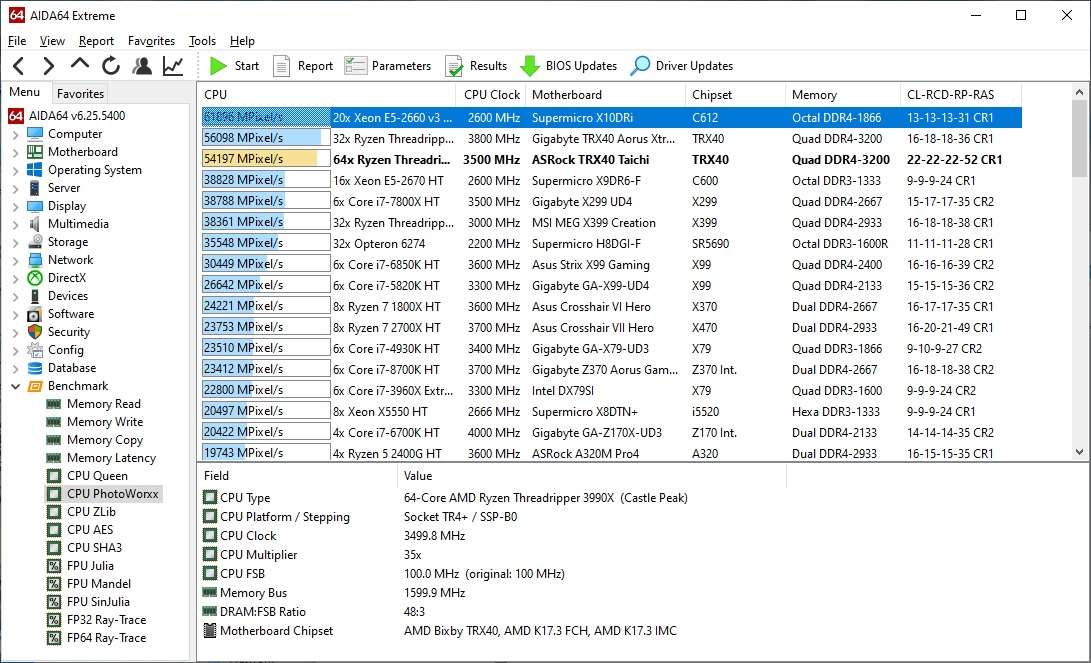The image size is (1091, 663).
Task: Select CPU Queen benchmark
Action: click(97, 476)
